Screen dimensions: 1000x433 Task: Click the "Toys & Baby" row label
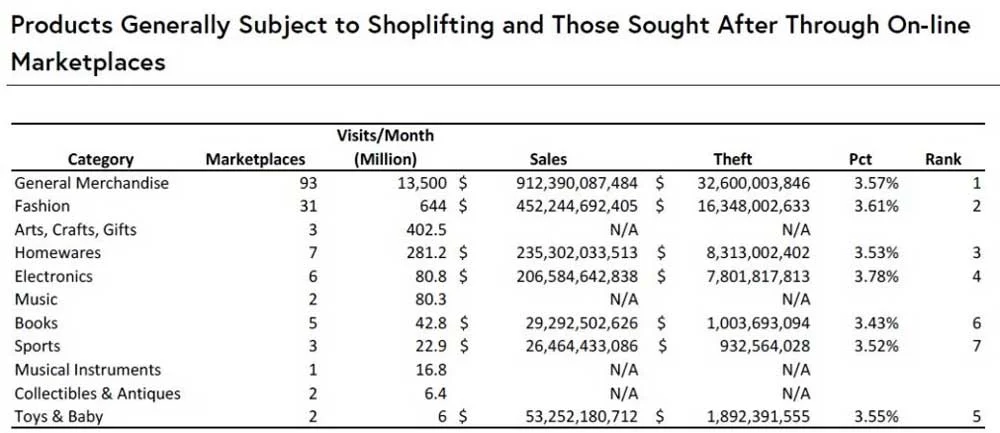tap(58, 417)
